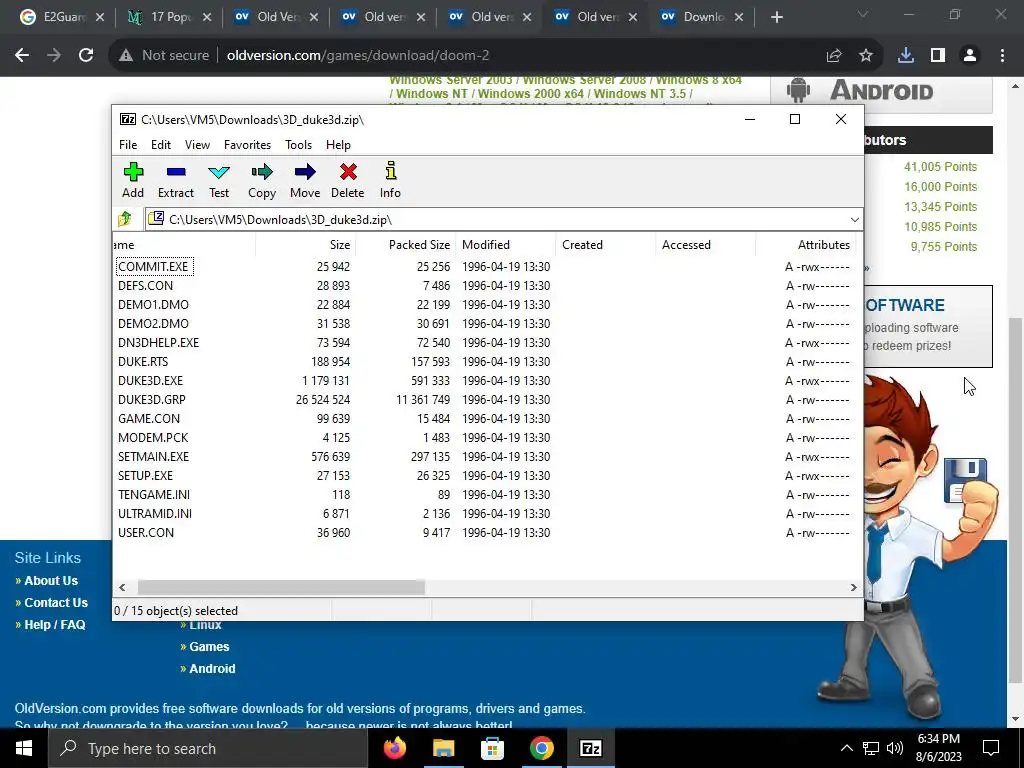The width and height of the screenshot is (1024, 768).
Task: Launch Firefox from the taskbar
Action: coord(394,748)
